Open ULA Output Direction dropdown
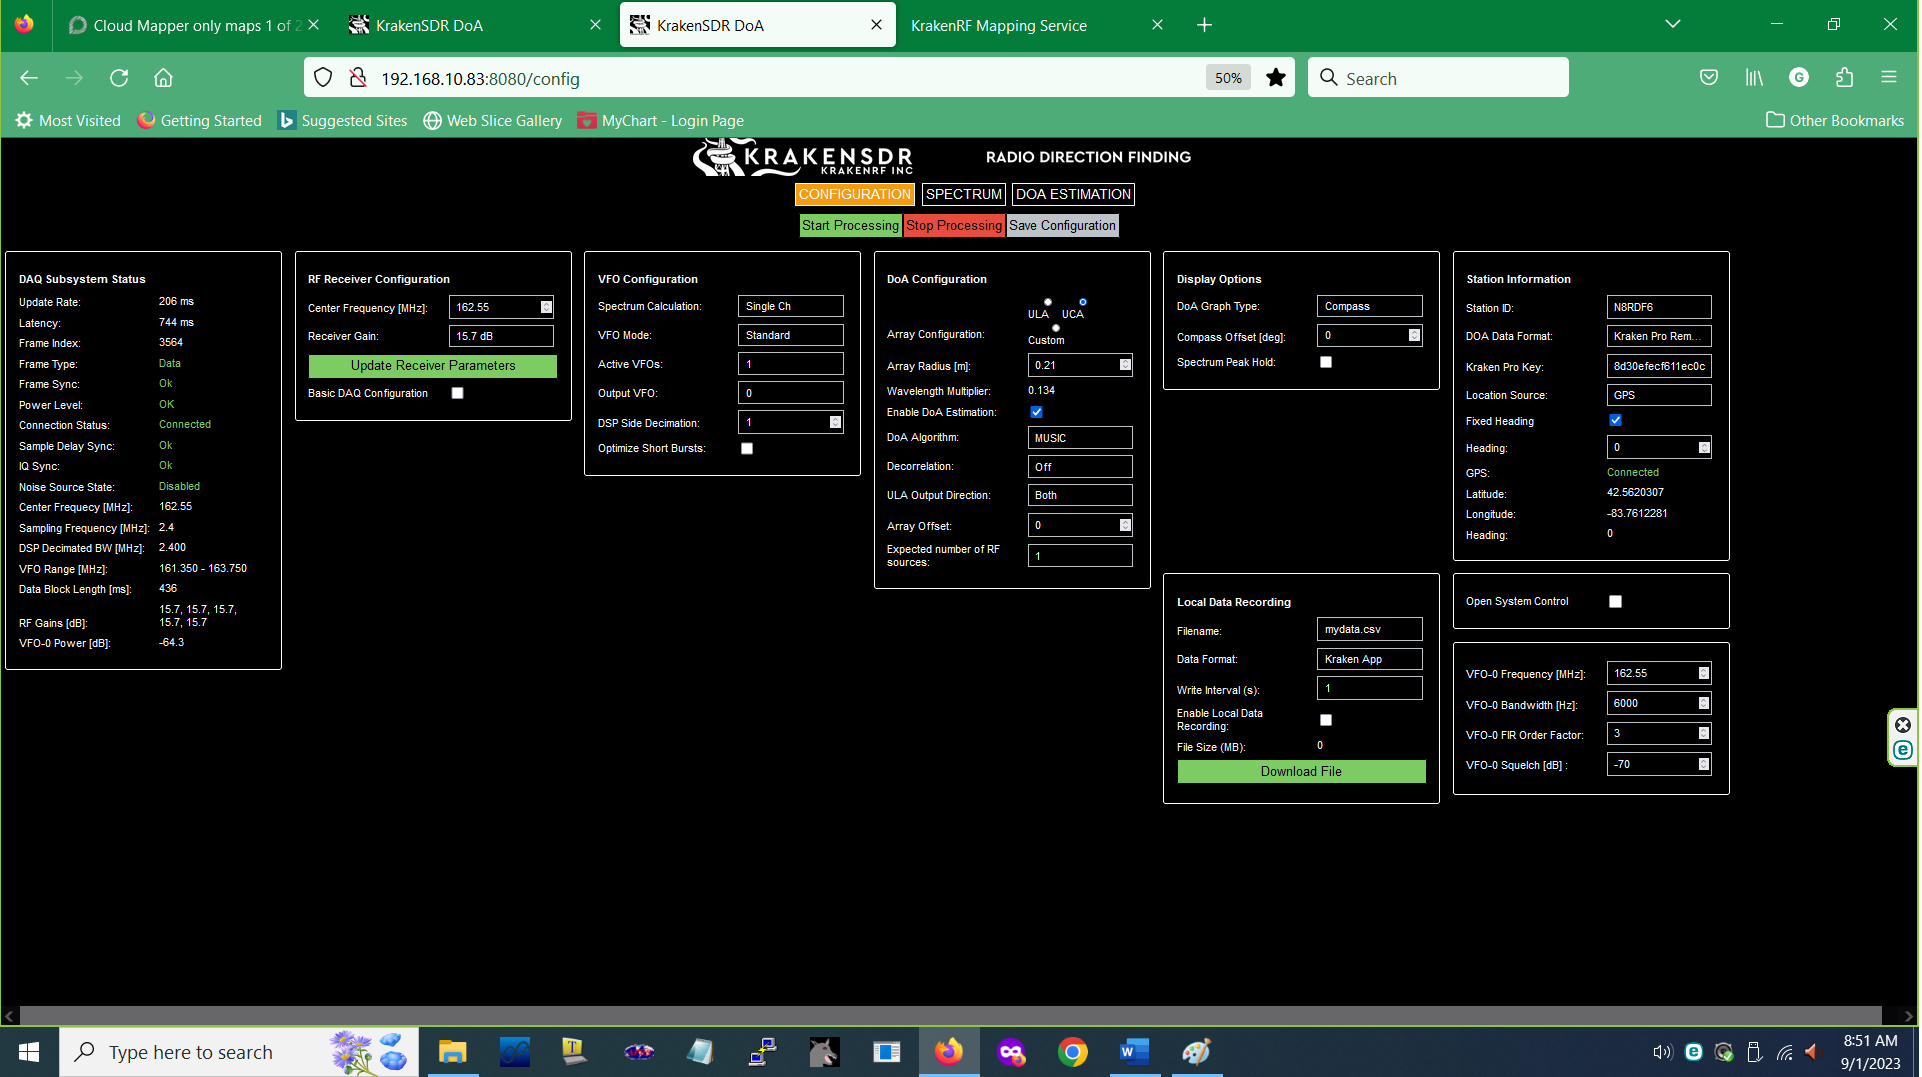Viewport: 1922px width, 1077px height. click(x=1080, y=495)
